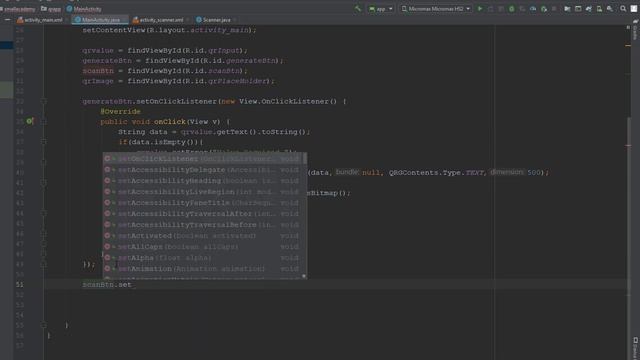Image resolution: width=640 pixels, height=360 pixels.
Task: Click the green Run app button
Action: click(480, 9)
